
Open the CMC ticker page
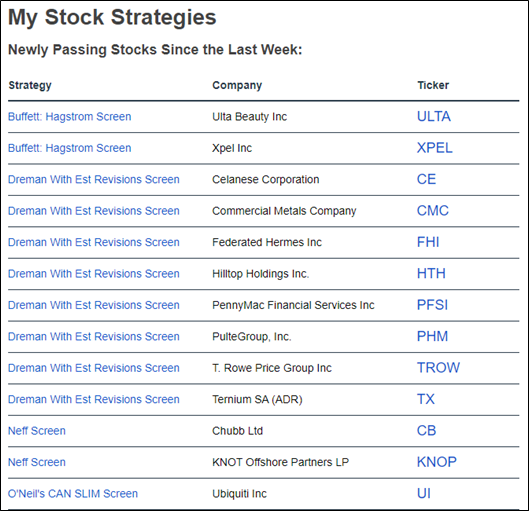[x=433, y=211]
